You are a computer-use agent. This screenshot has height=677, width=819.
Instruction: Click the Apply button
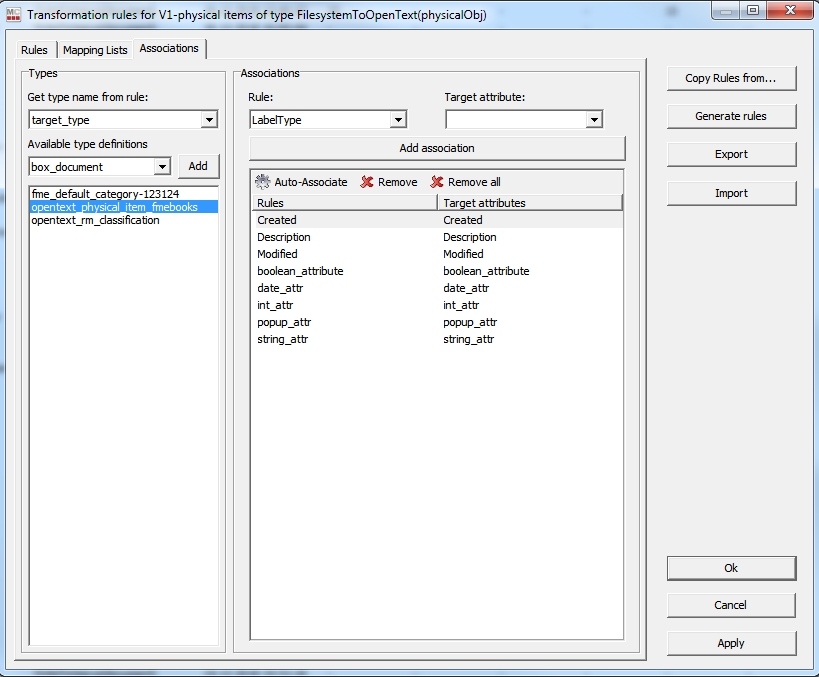[731, 643]
